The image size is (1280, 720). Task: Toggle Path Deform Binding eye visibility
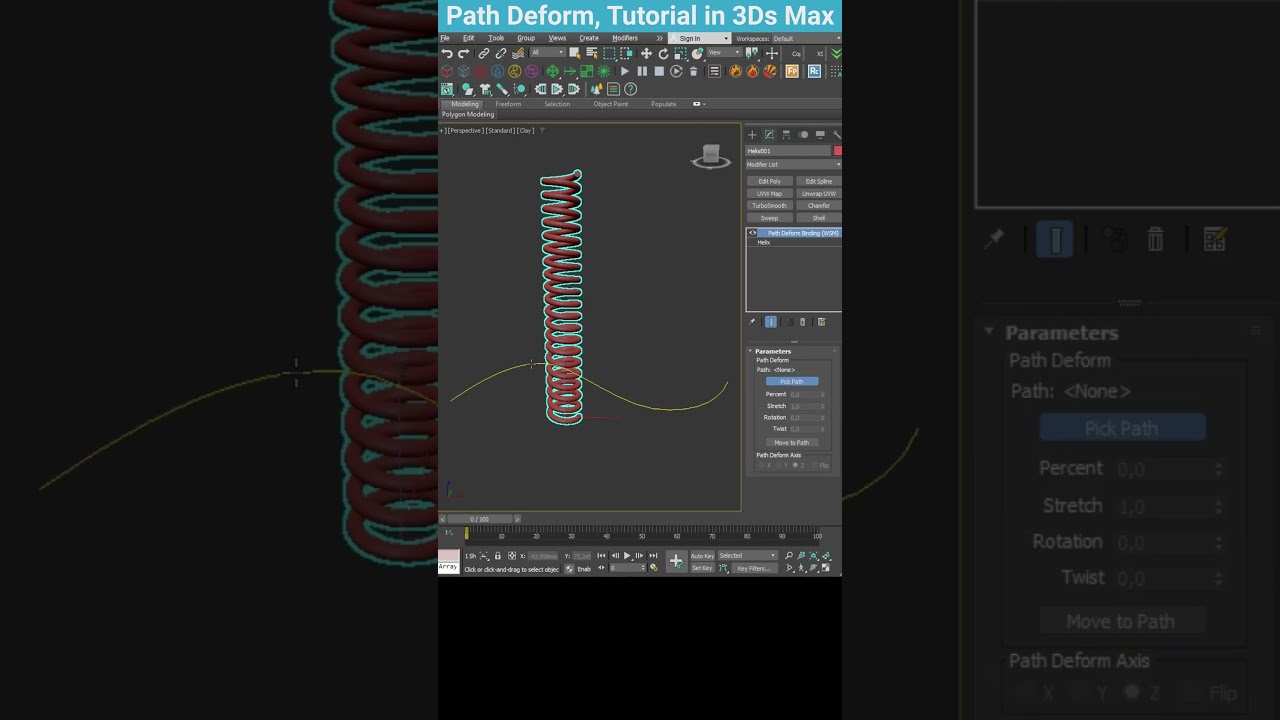(753, 233)
